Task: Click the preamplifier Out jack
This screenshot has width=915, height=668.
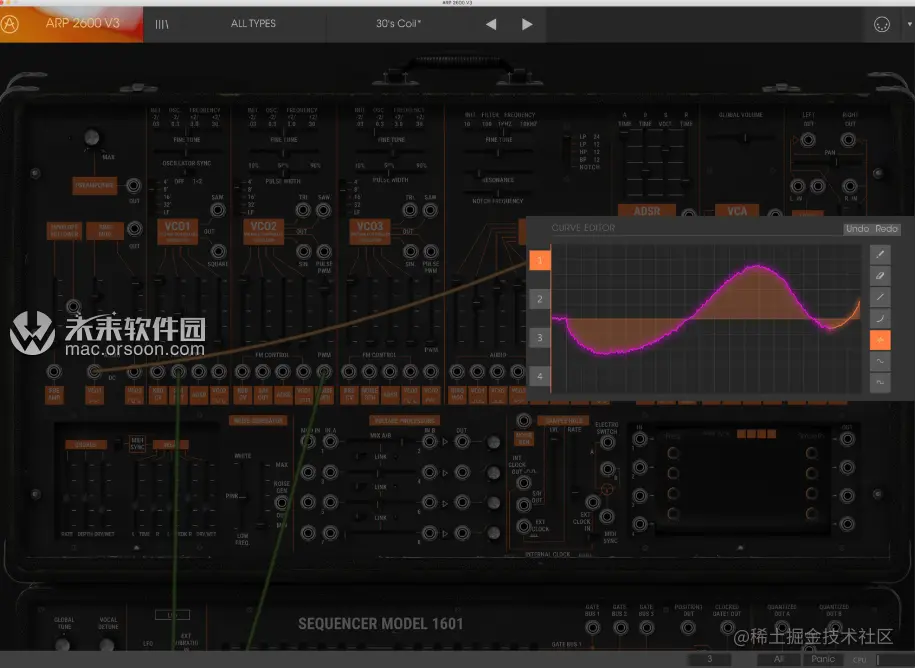Action: point(134,186)
